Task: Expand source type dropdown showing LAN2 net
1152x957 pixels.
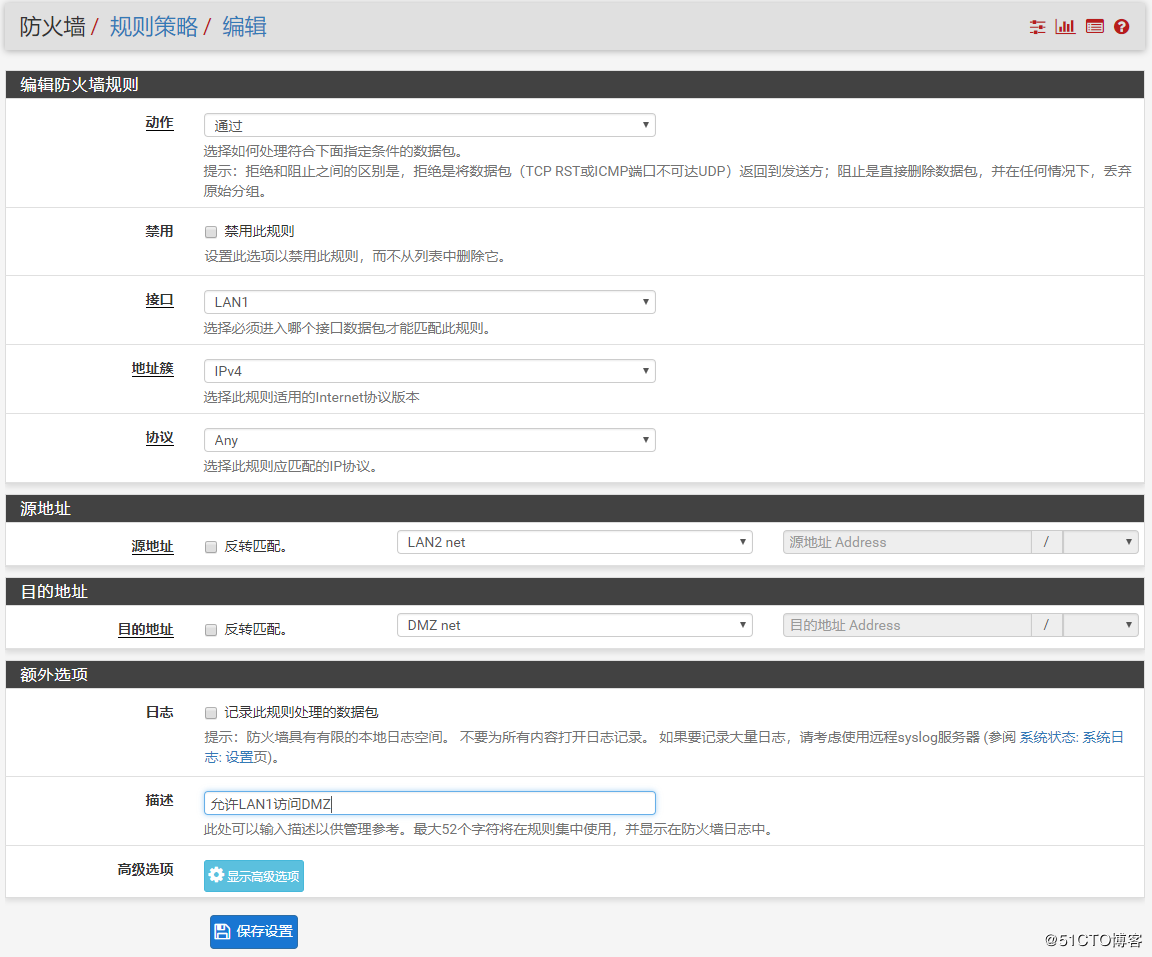Action: (x=574, y=542)
